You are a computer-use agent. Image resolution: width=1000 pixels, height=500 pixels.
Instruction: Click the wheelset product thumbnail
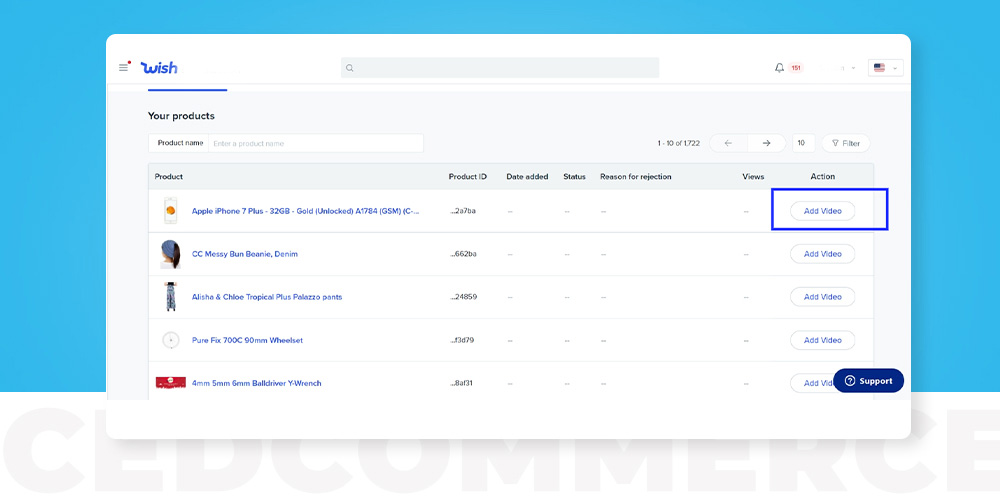pos(170,340)
